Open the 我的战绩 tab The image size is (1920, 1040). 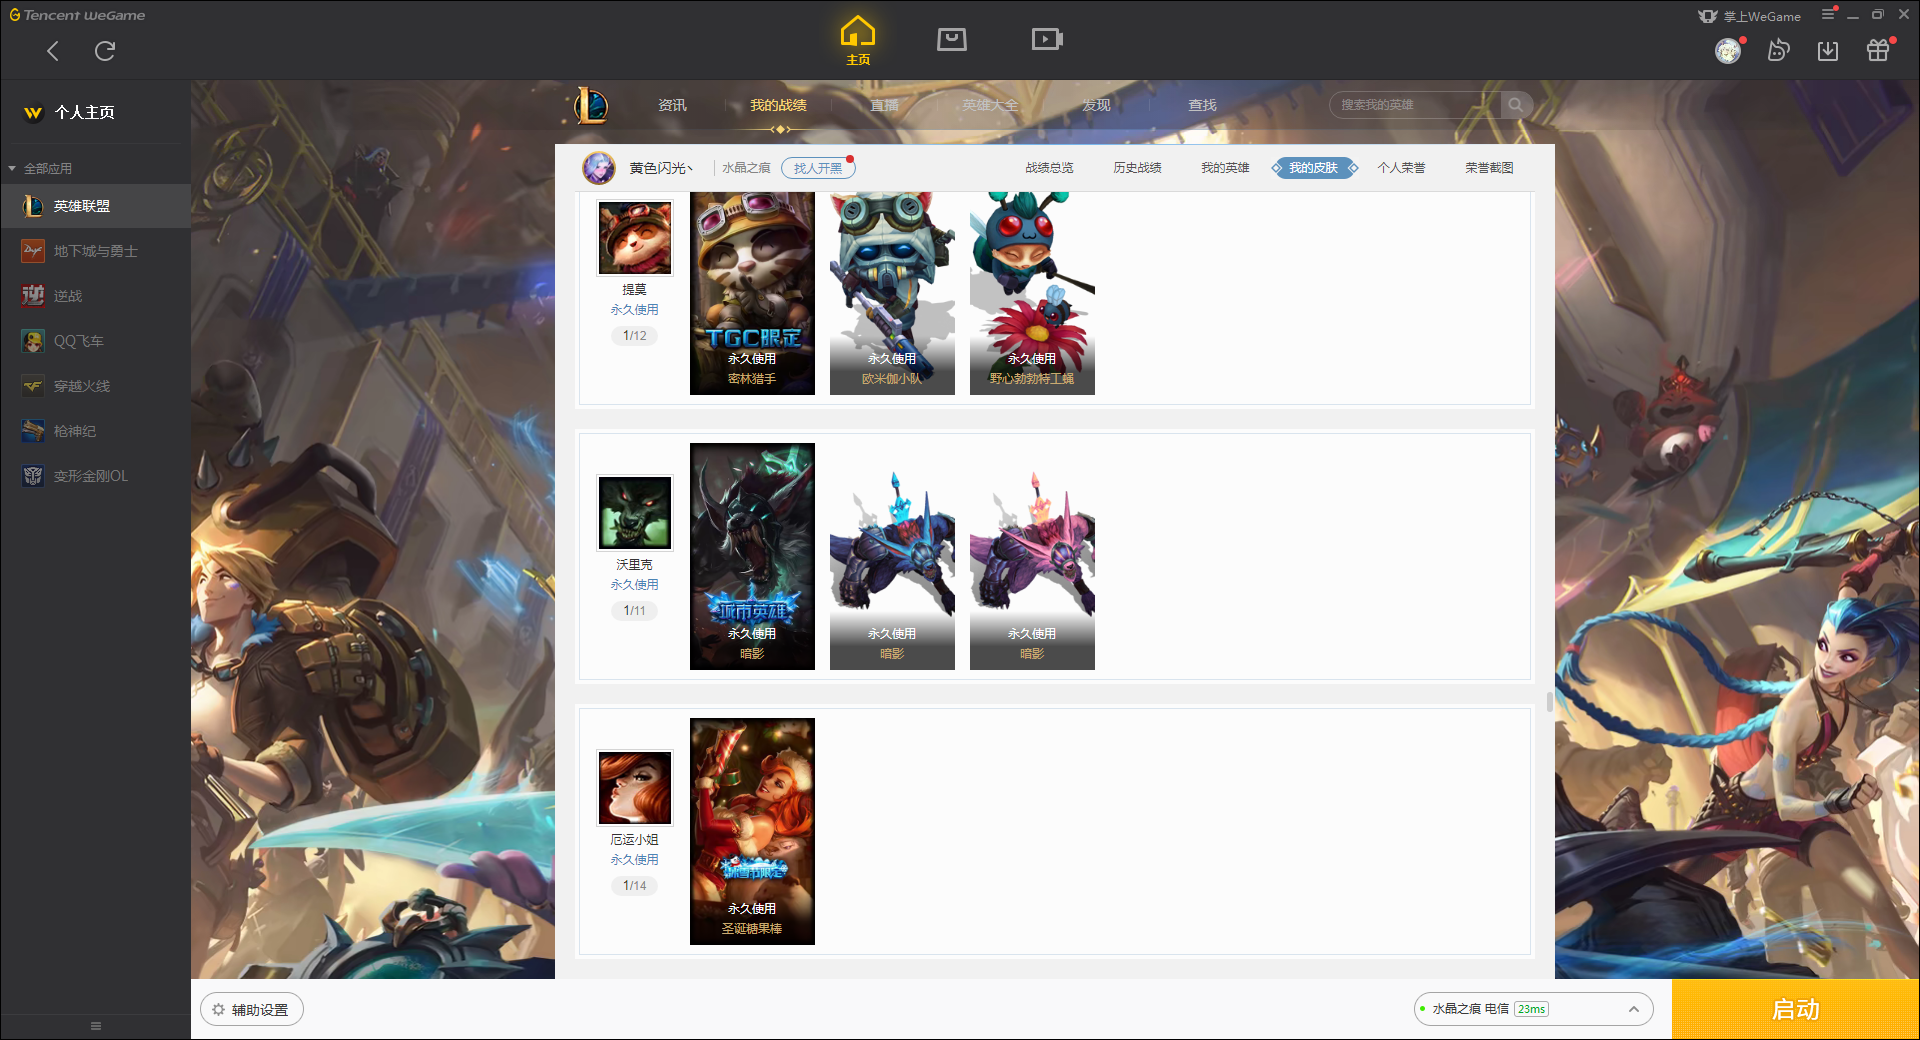click(x=778, y=105)
